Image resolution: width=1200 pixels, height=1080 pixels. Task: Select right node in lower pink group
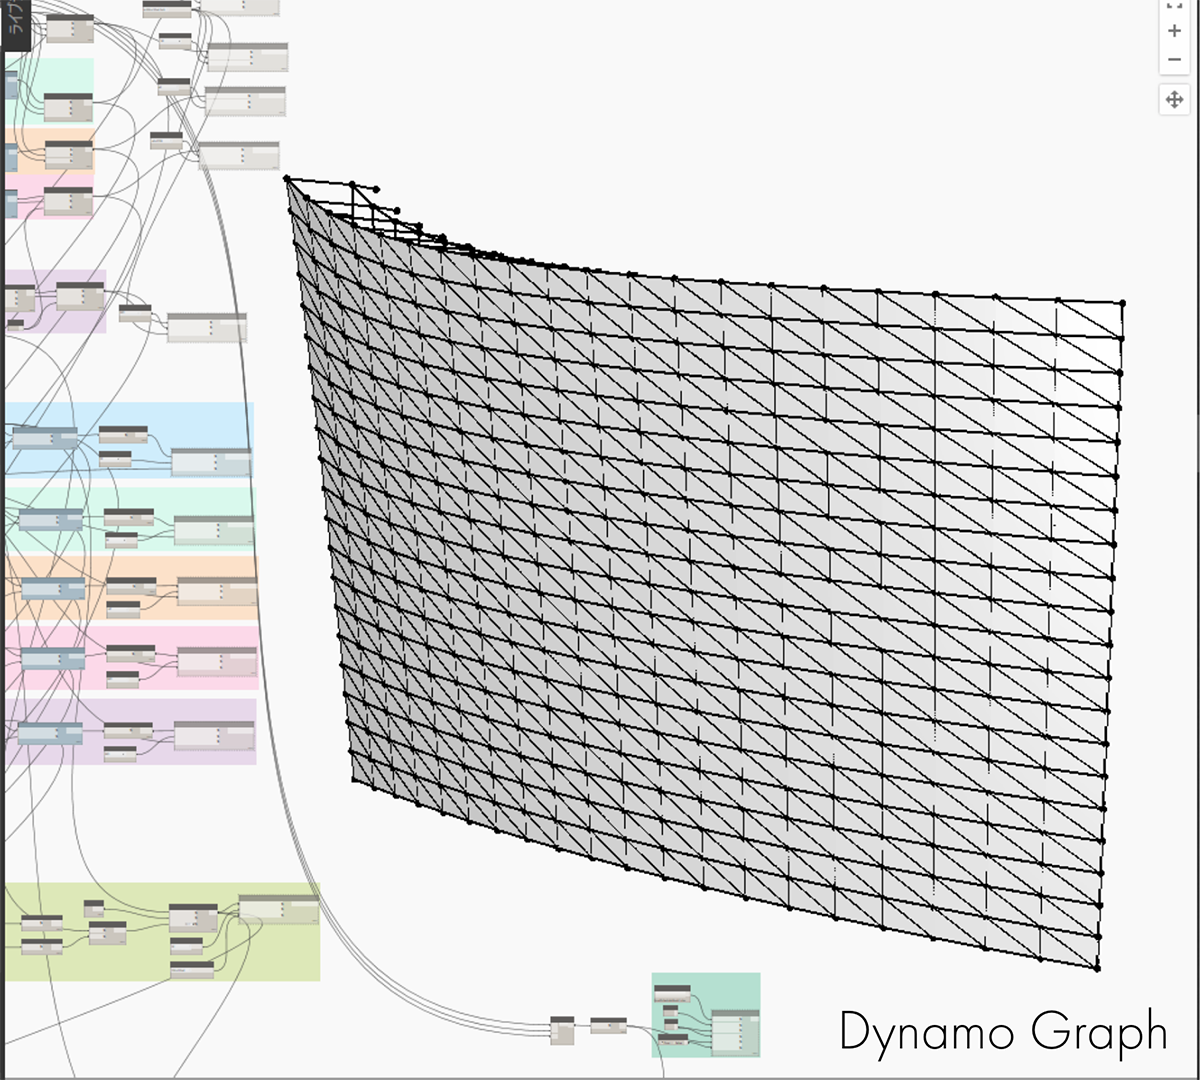pos(217,661)
